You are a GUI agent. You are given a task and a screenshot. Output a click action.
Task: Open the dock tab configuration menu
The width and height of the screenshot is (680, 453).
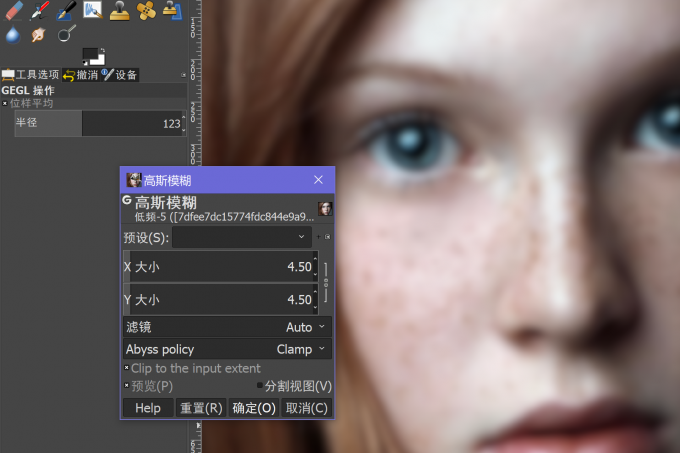[183, 75]
